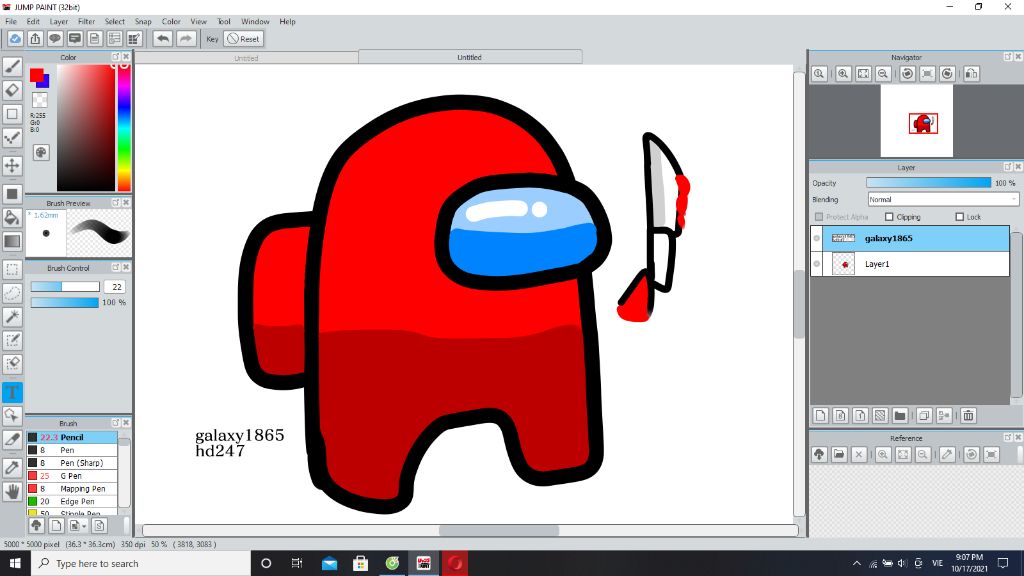Toggle visibility of Layer1

pyautogui.click(x=816, y=264)
